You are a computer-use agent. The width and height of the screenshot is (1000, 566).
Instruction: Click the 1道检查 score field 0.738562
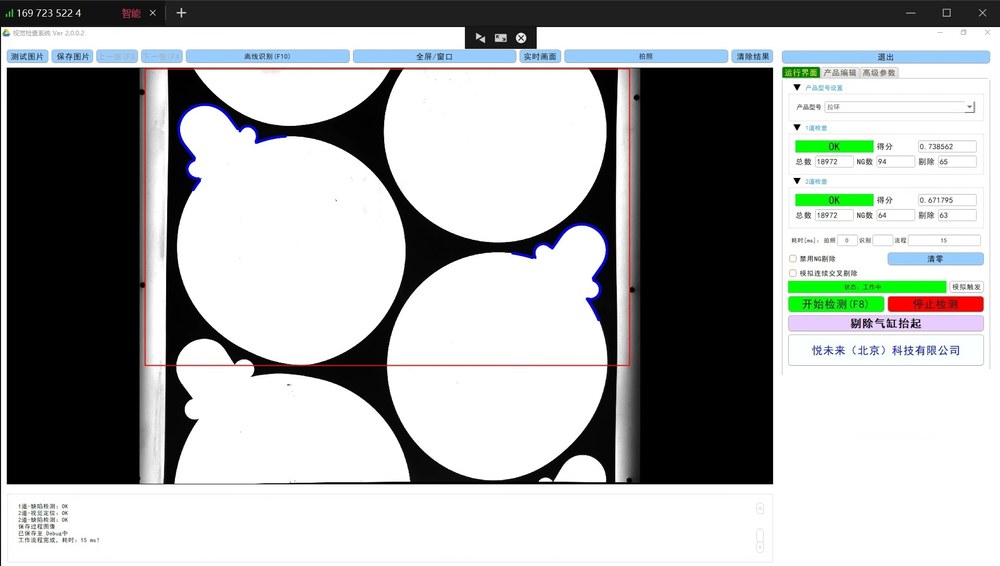pos(946,146)
